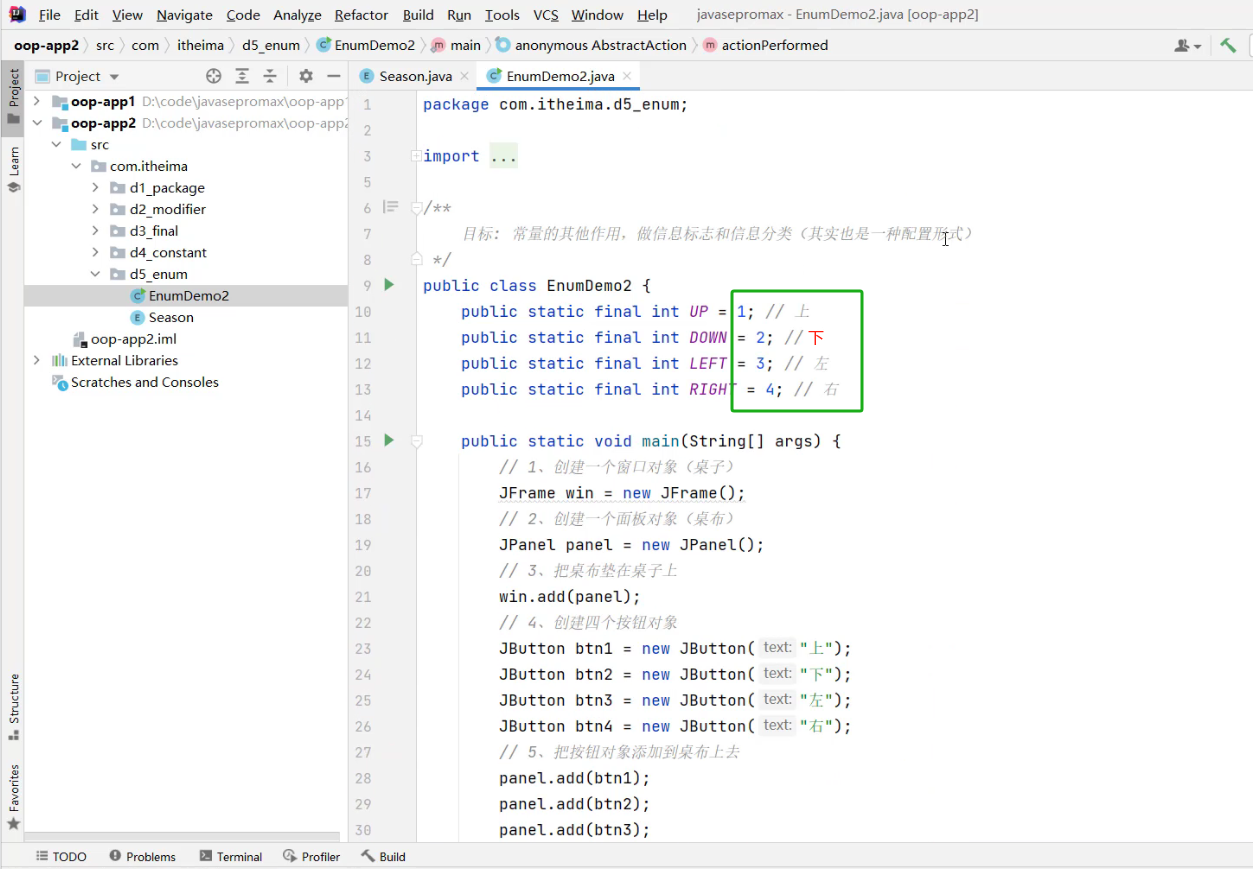The height and width of the screenshot is (869, 1253).
Task: Click the Collapse All icon in Project panel
Action: coord(270,76)
